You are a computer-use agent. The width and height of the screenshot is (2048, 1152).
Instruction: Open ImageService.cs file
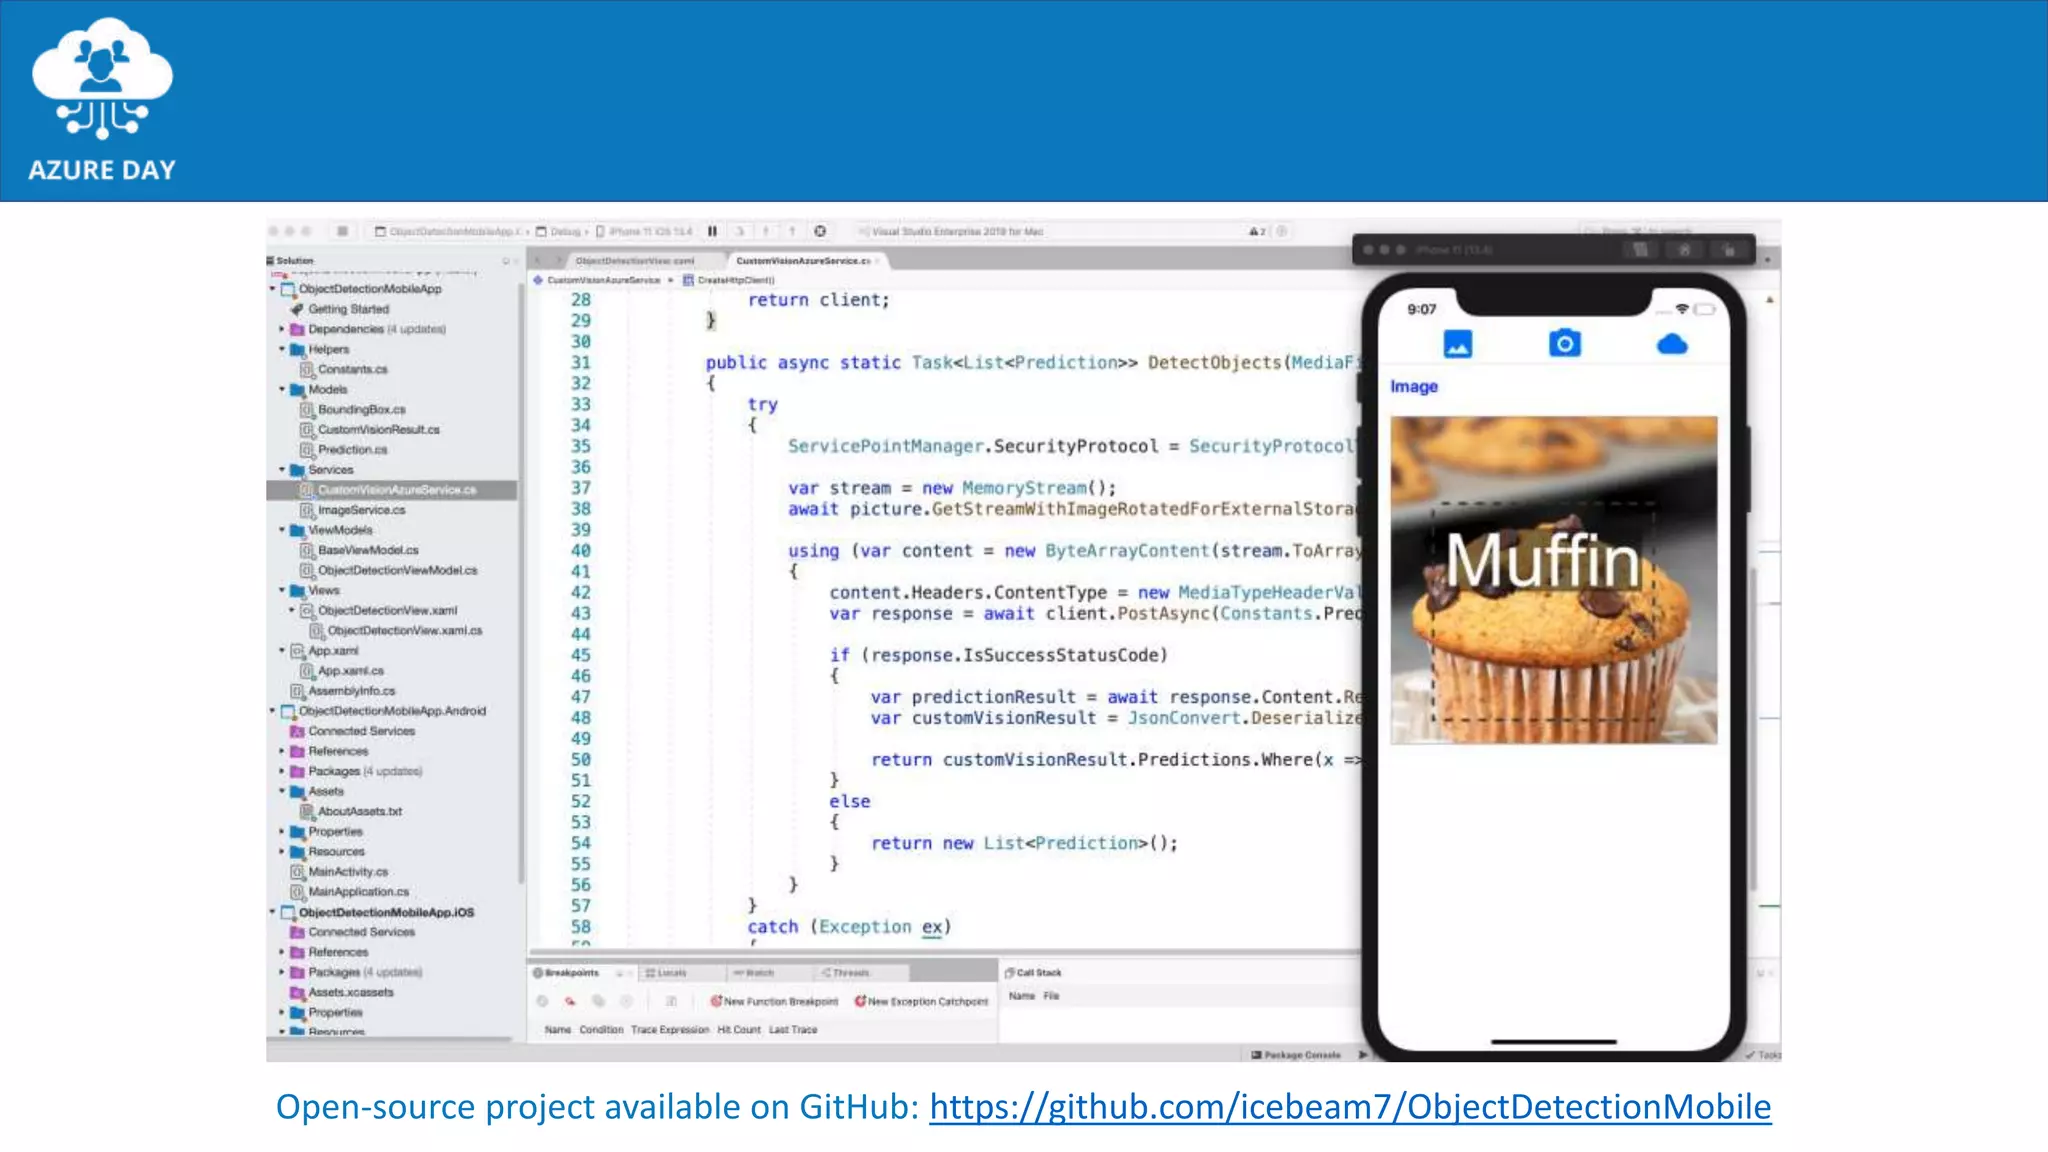(361, 510)
